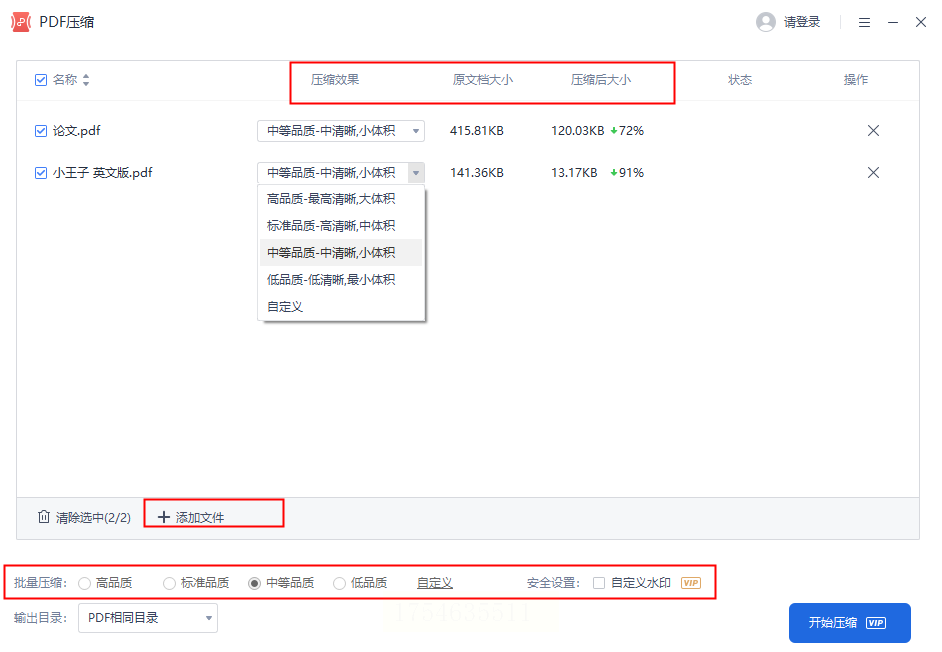Enable the 自定义水印 checkbox

click(598, 583)
